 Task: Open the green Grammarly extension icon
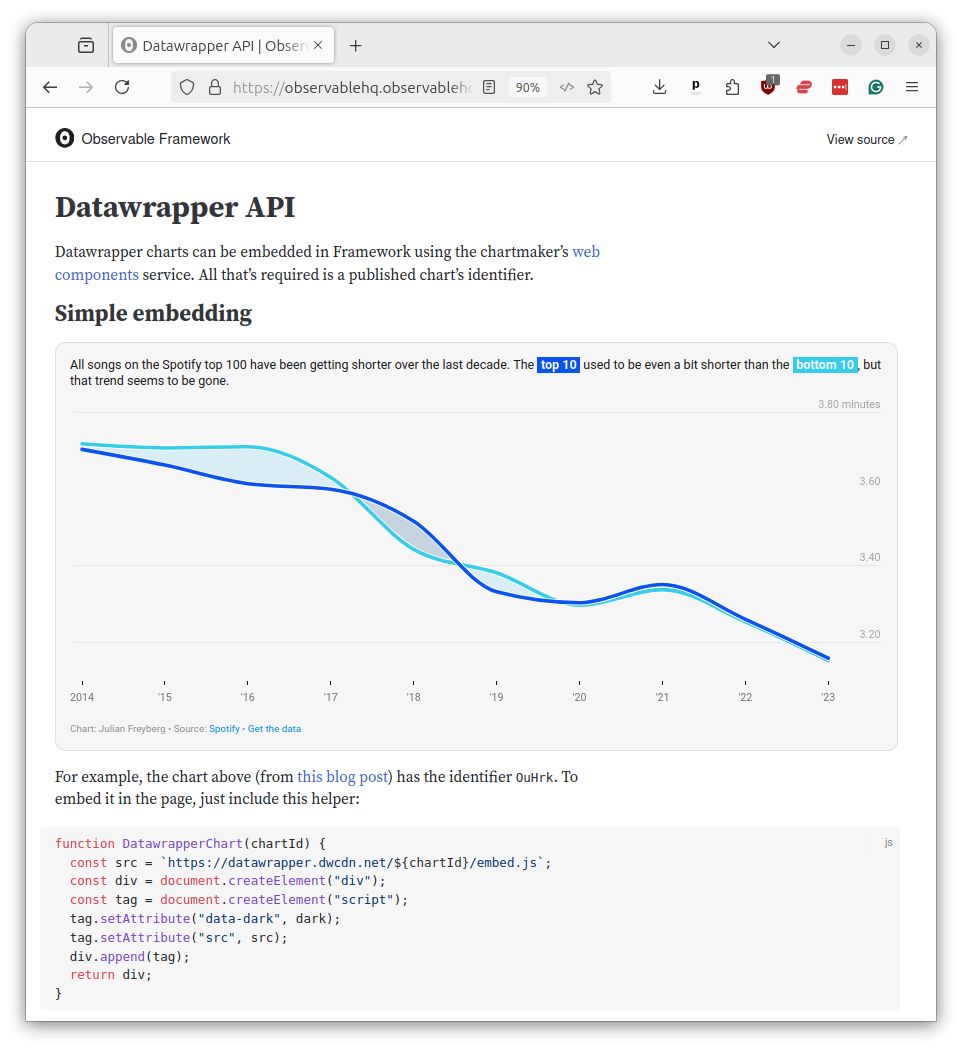tap(876, 87)
